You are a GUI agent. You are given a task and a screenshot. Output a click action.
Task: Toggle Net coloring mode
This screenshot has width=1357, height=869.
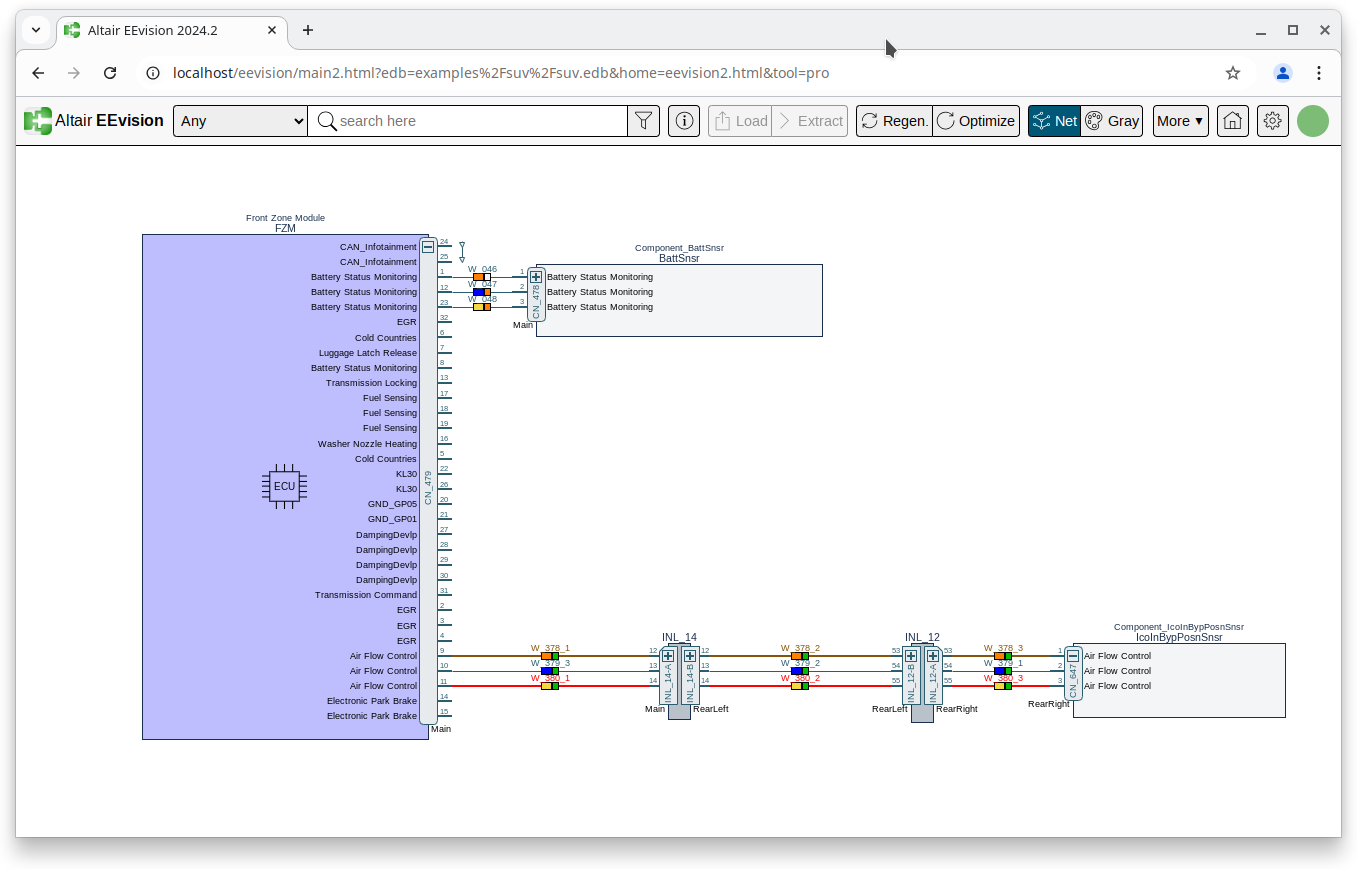[1054, 121]
